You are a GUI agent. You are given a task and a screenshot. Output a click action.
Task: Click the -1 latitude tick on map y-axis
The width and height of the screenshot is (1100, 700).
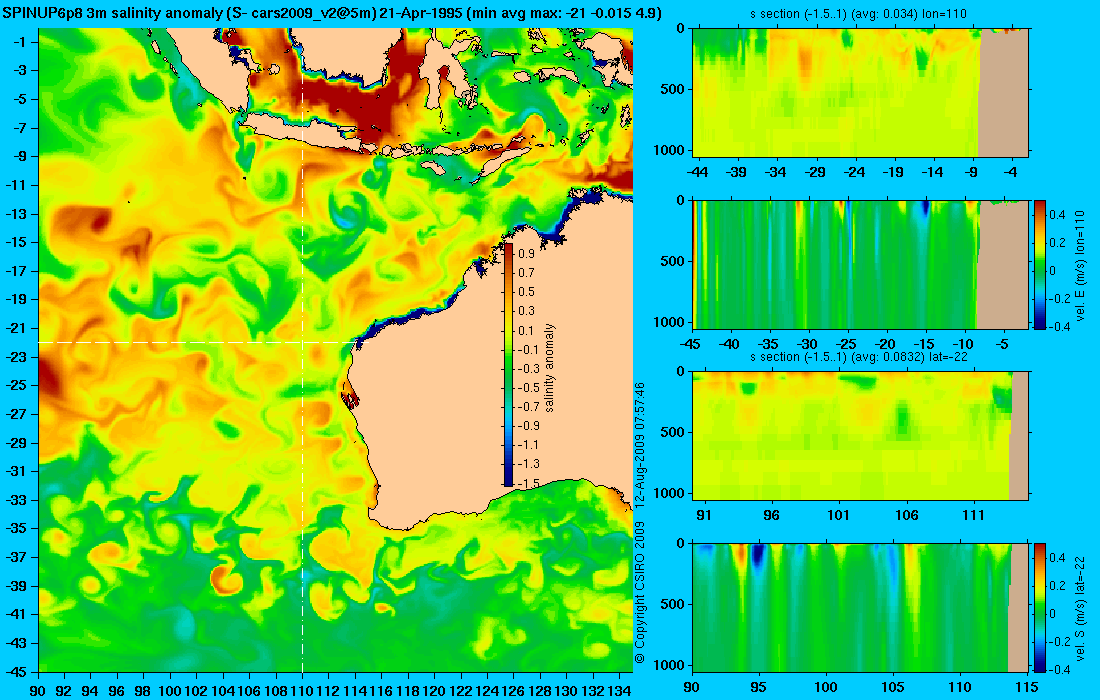pos(20,42)
